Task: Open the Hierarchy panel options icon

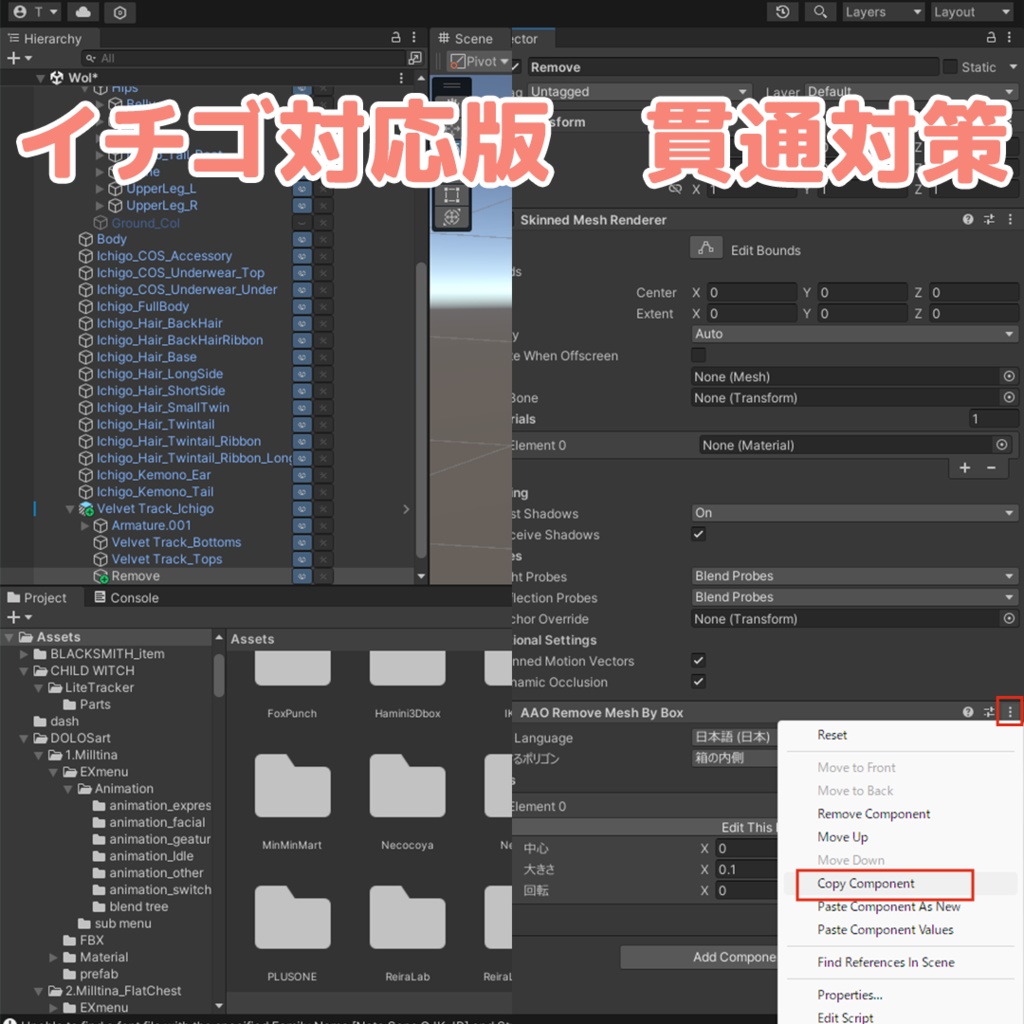Action: coord(414,37)
